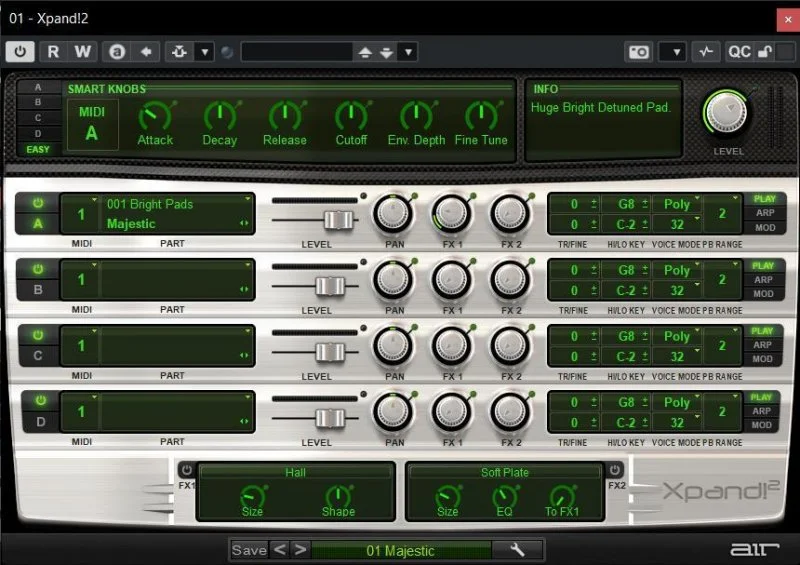Toggle the plugin bypass power button
Screen dimensions: 800x565
pyautogui.click(x=20, y=52)
